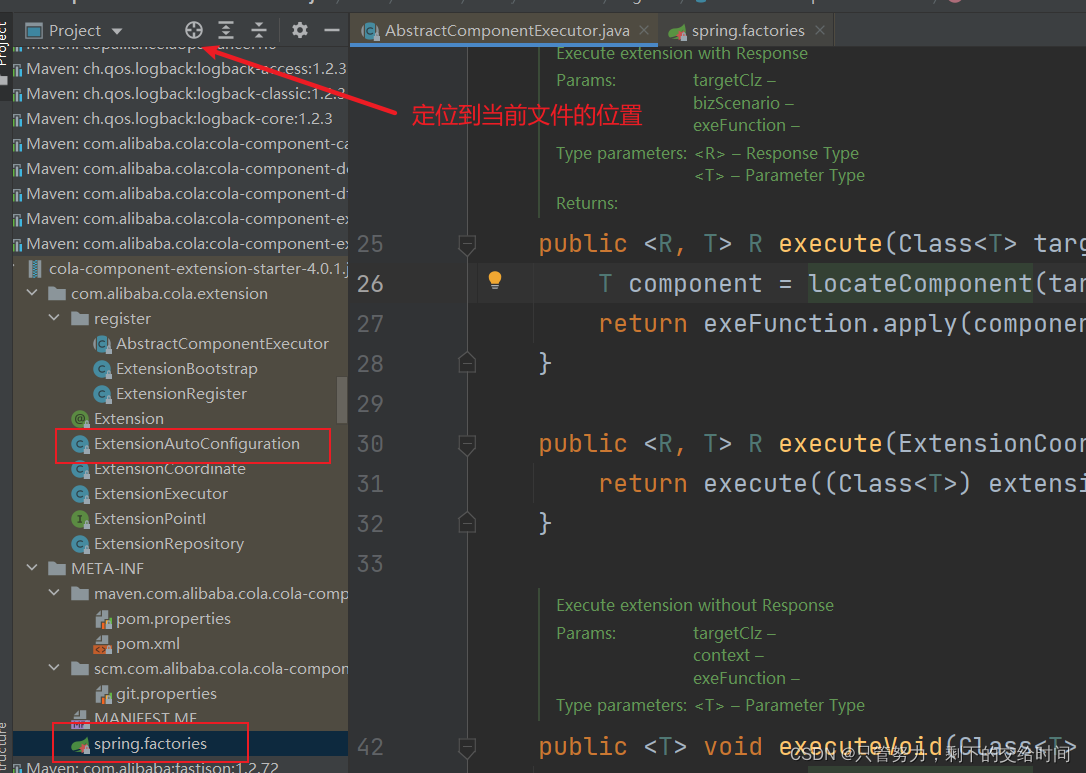The width and height of the screenshot is (1086, 773).
Task: Collapse the maven.com.alibaba.cola folder
Action: tap(54, 593)
